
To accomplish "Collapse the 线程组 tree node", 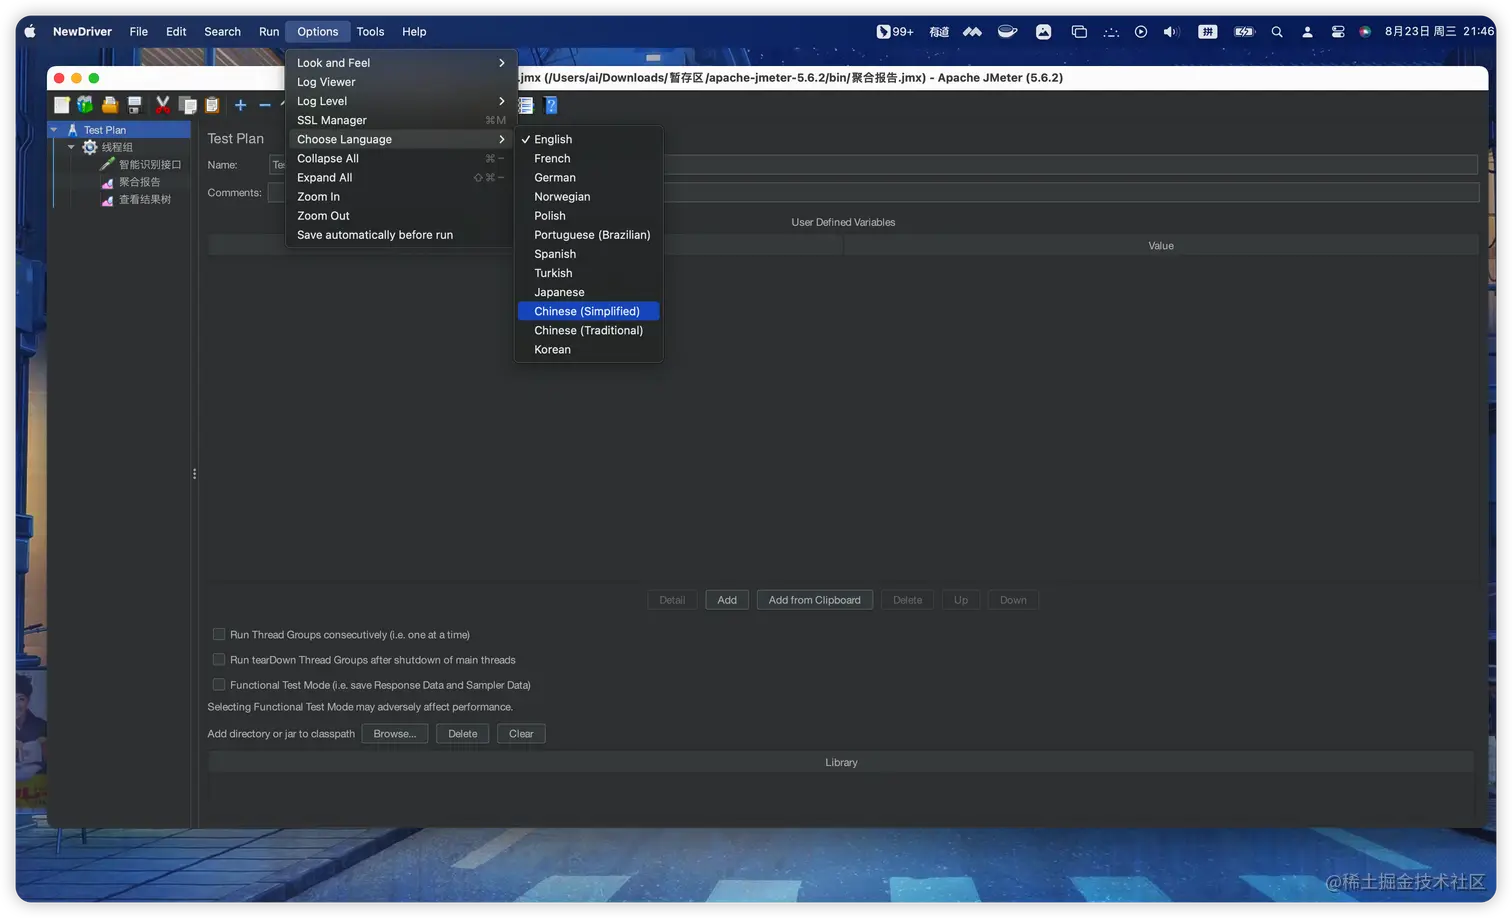I will pos(71,147).
